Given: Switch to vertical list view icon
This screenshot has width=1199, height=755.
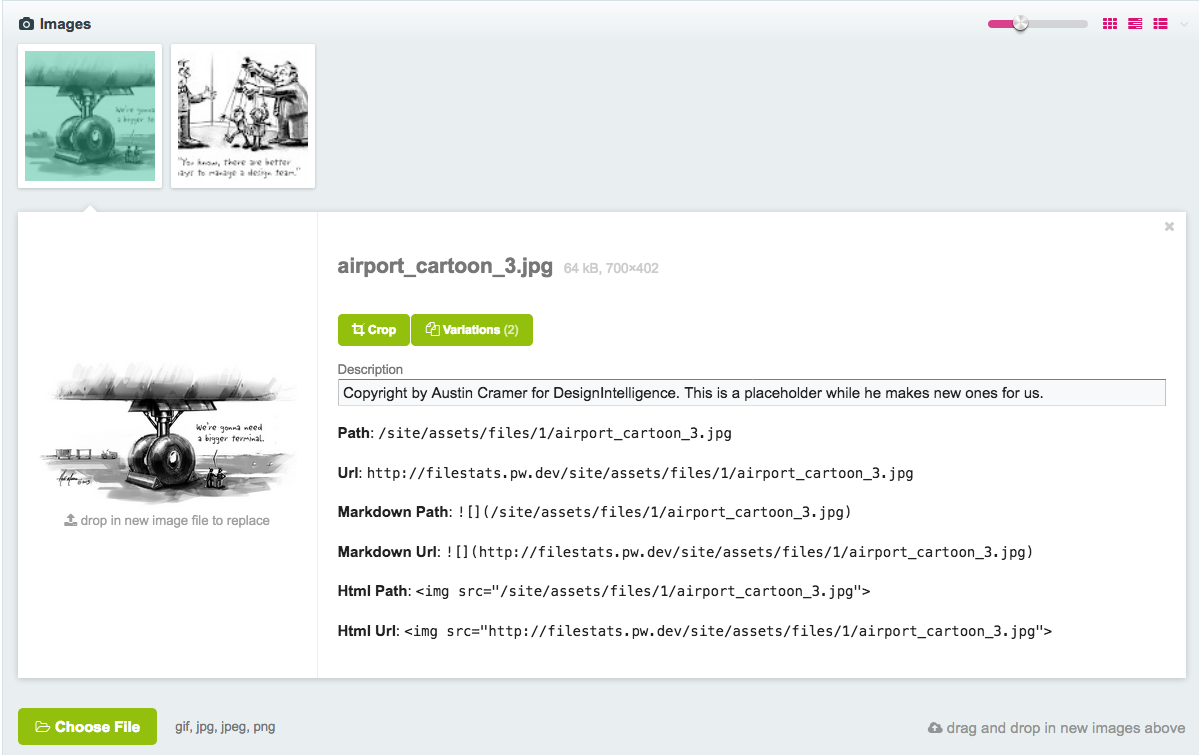Looking at the screenshot, I should (x=1160, y=24).
